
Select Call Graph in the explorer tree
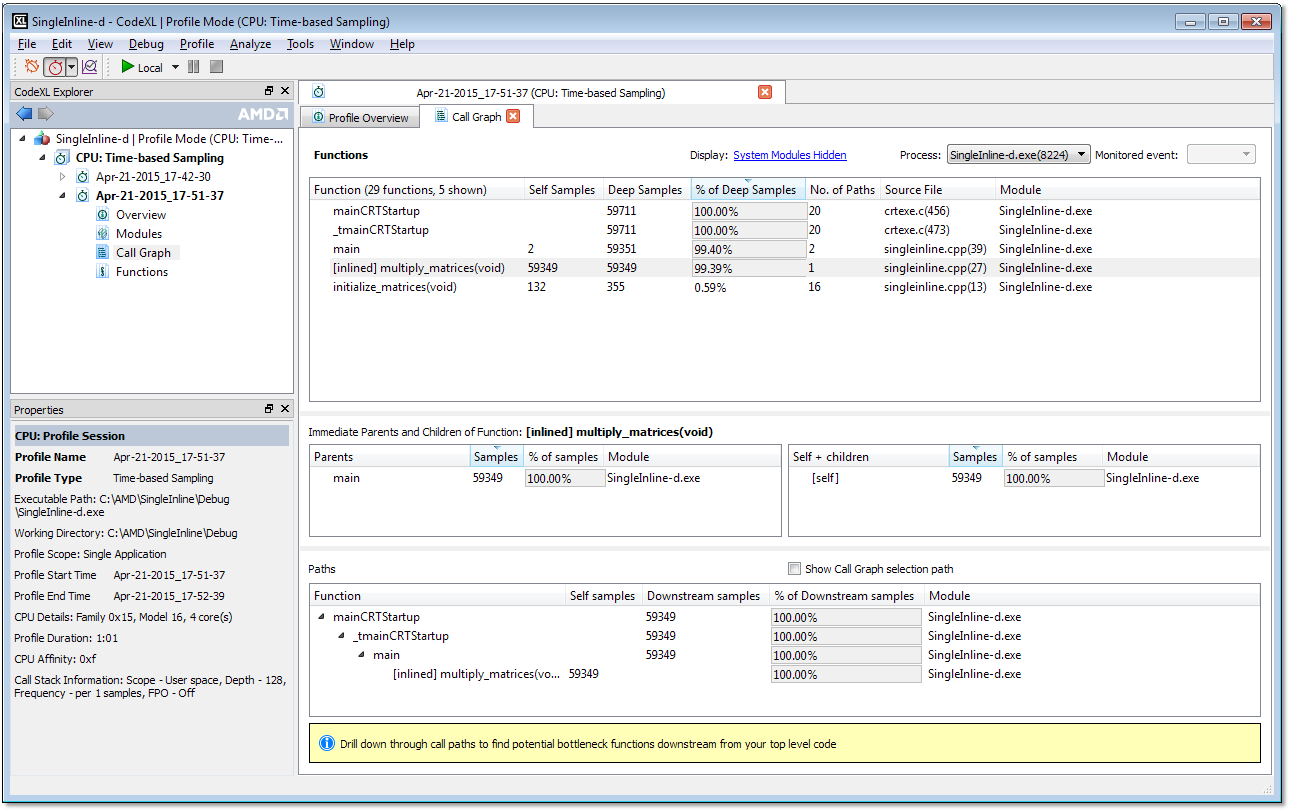[x=143, y=253]
